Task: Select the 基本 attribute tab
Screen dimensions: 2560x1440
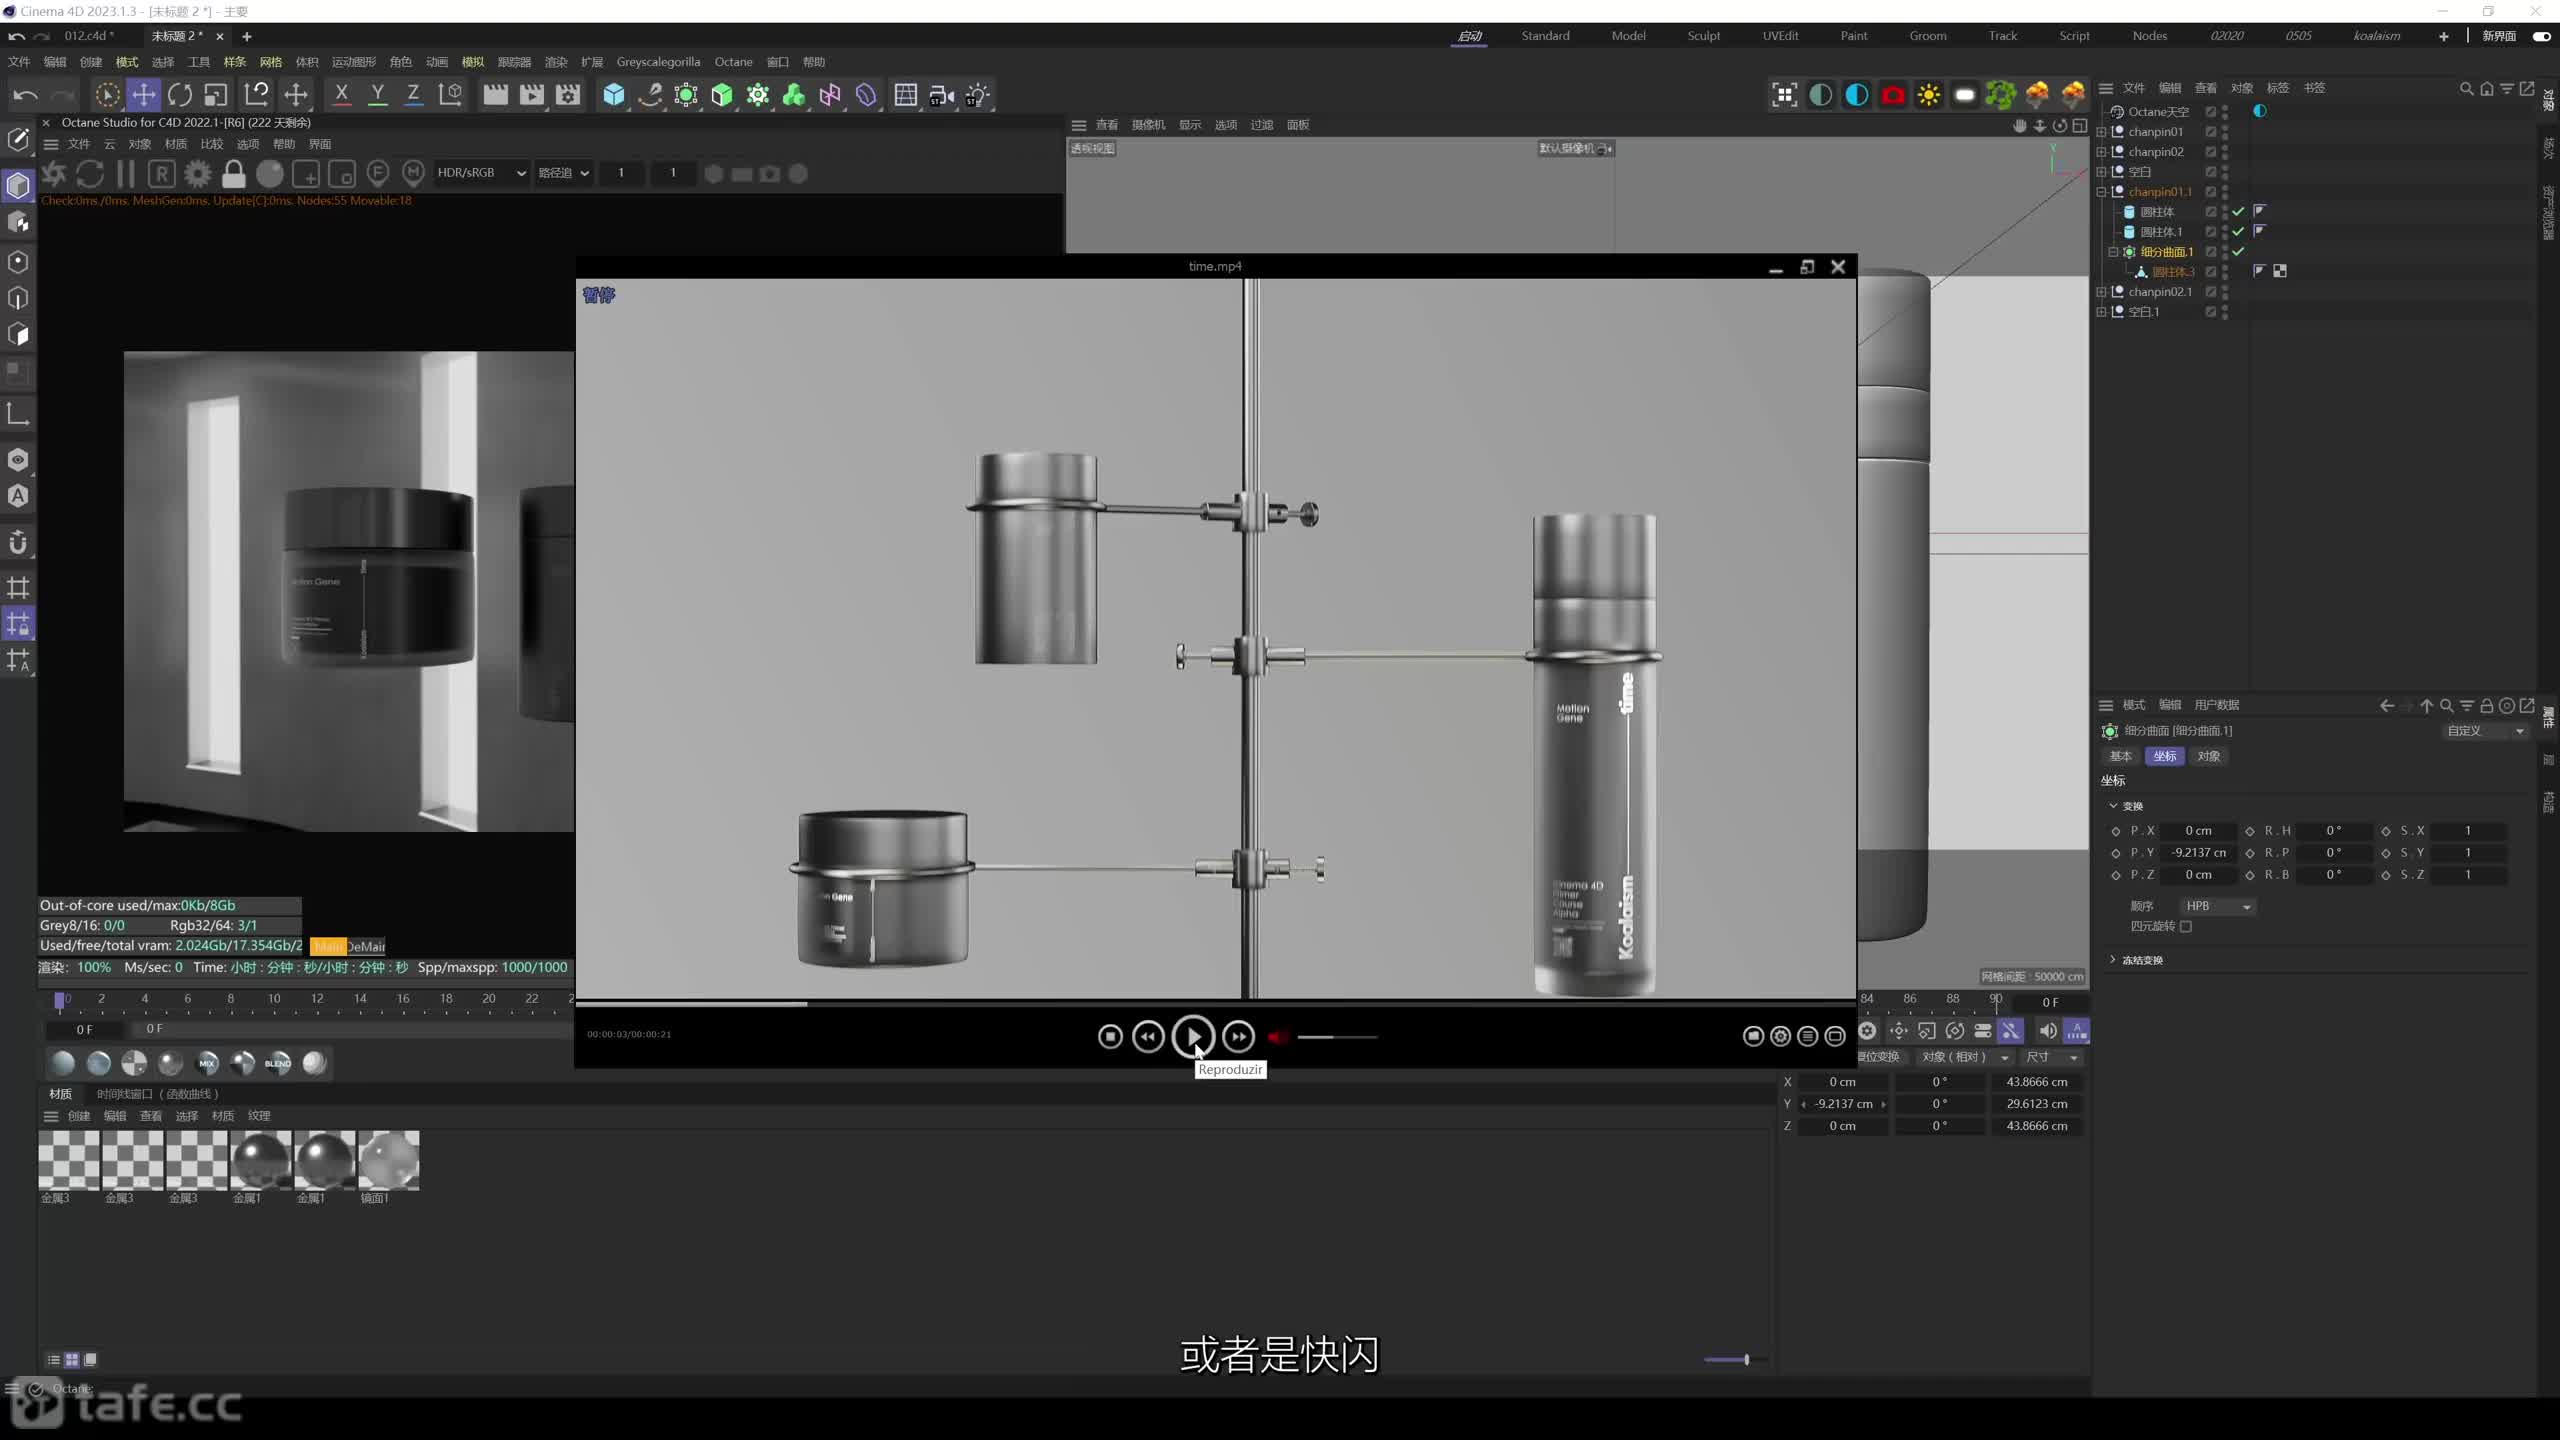Action: 2120,756
